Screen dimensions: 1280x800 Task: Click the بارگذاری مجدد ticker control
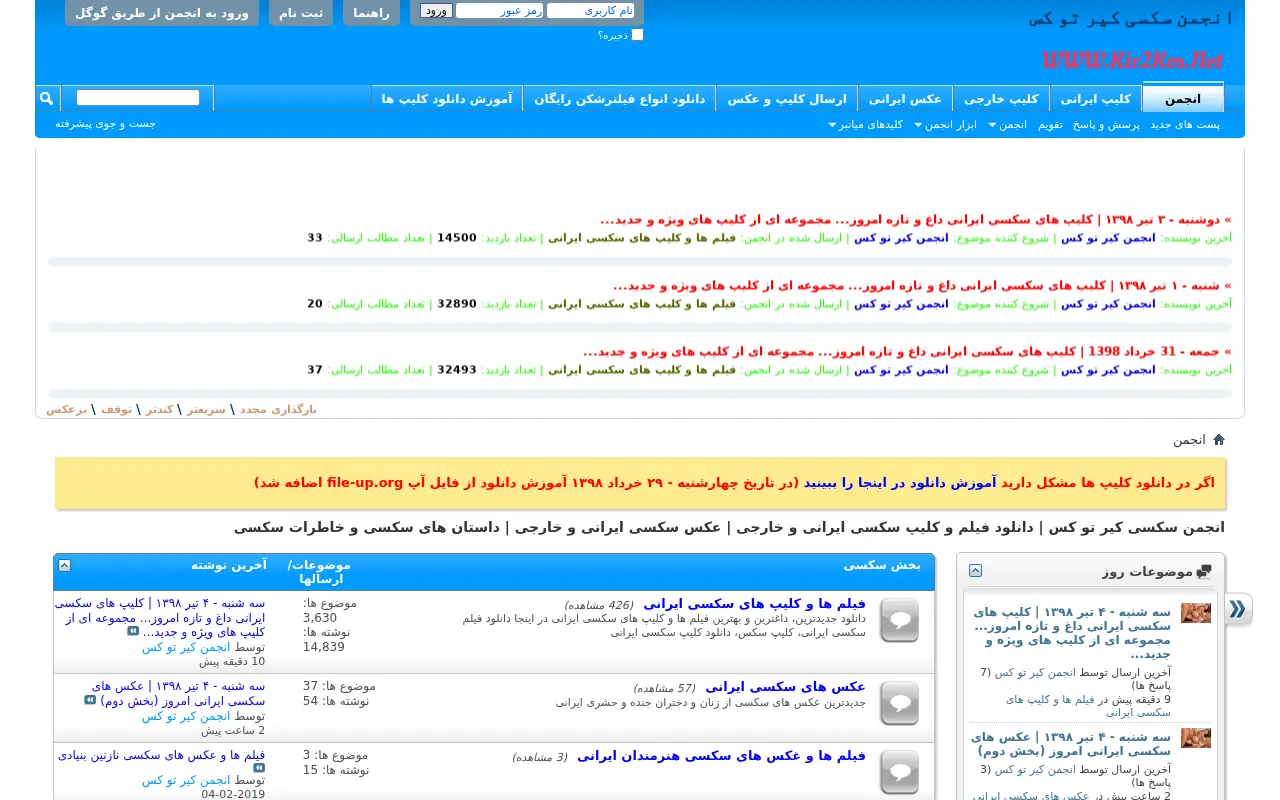[x=278, y=409]
